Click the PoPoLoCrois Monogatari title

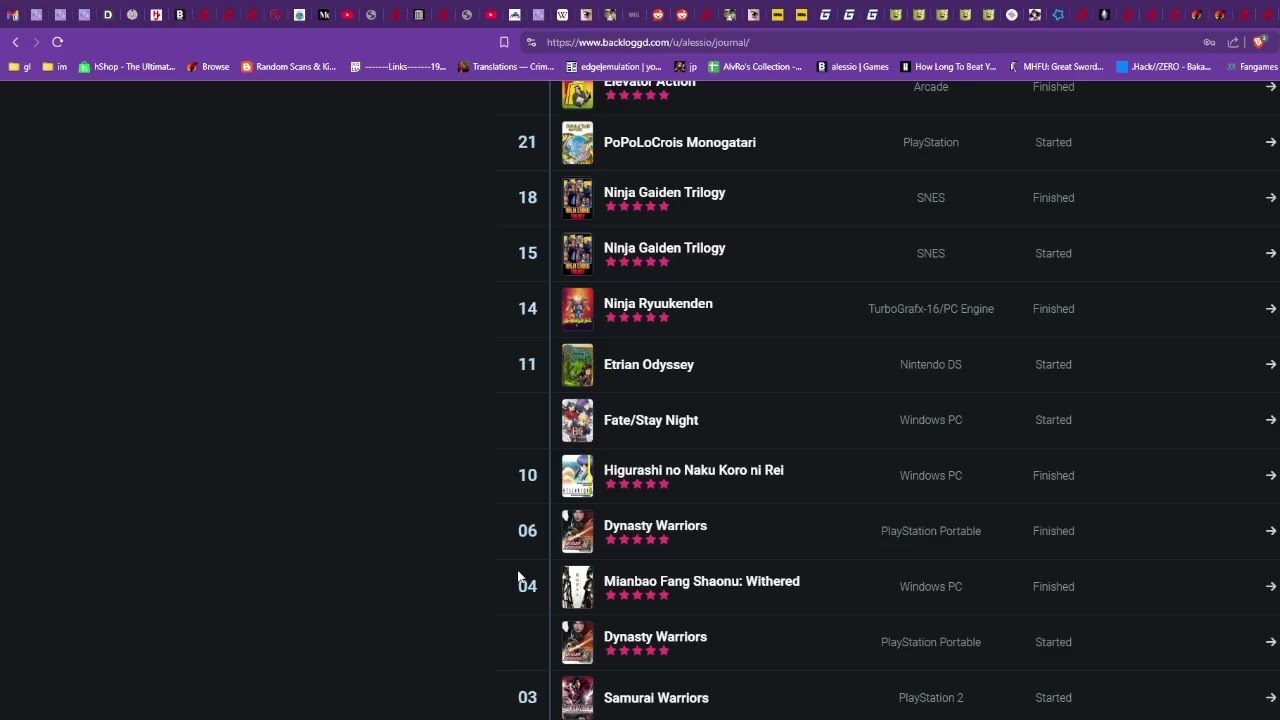[680, 142]
